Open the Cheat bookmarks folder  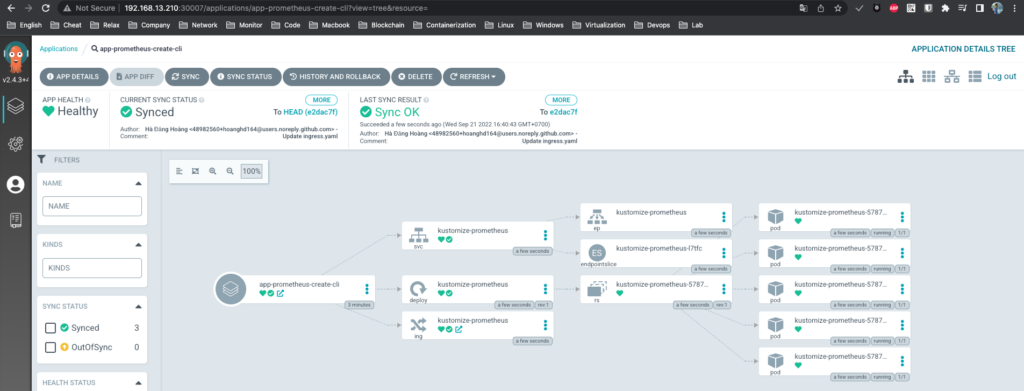click(x=66, y=25)
